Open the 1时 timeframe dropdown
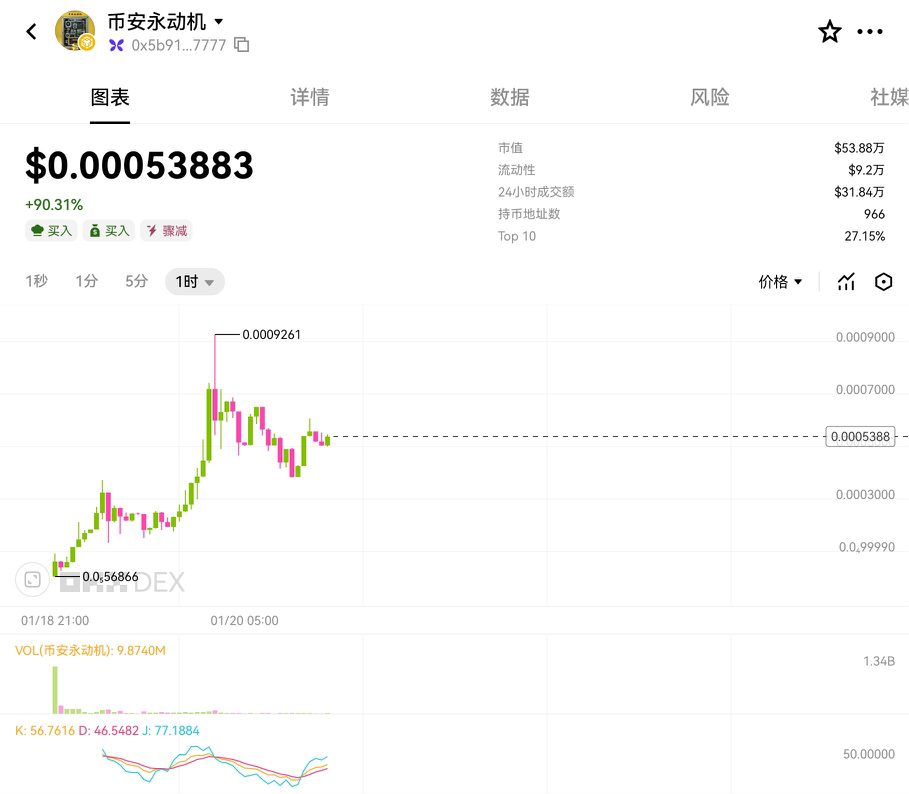Screen dimensions: 909x794 pyautogui.click(x=195, y=282)
